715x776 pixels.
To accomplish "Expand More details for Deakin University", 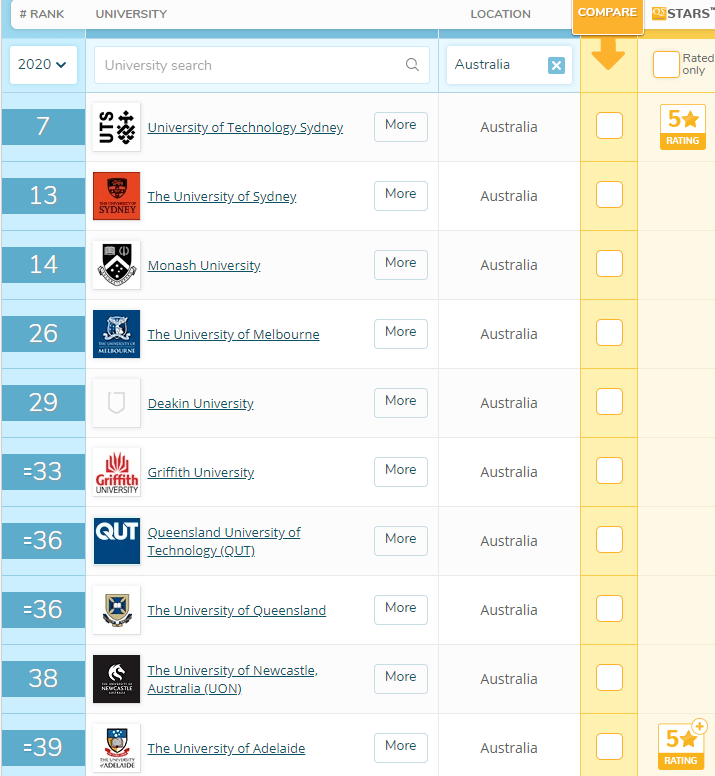I will 400,402.
